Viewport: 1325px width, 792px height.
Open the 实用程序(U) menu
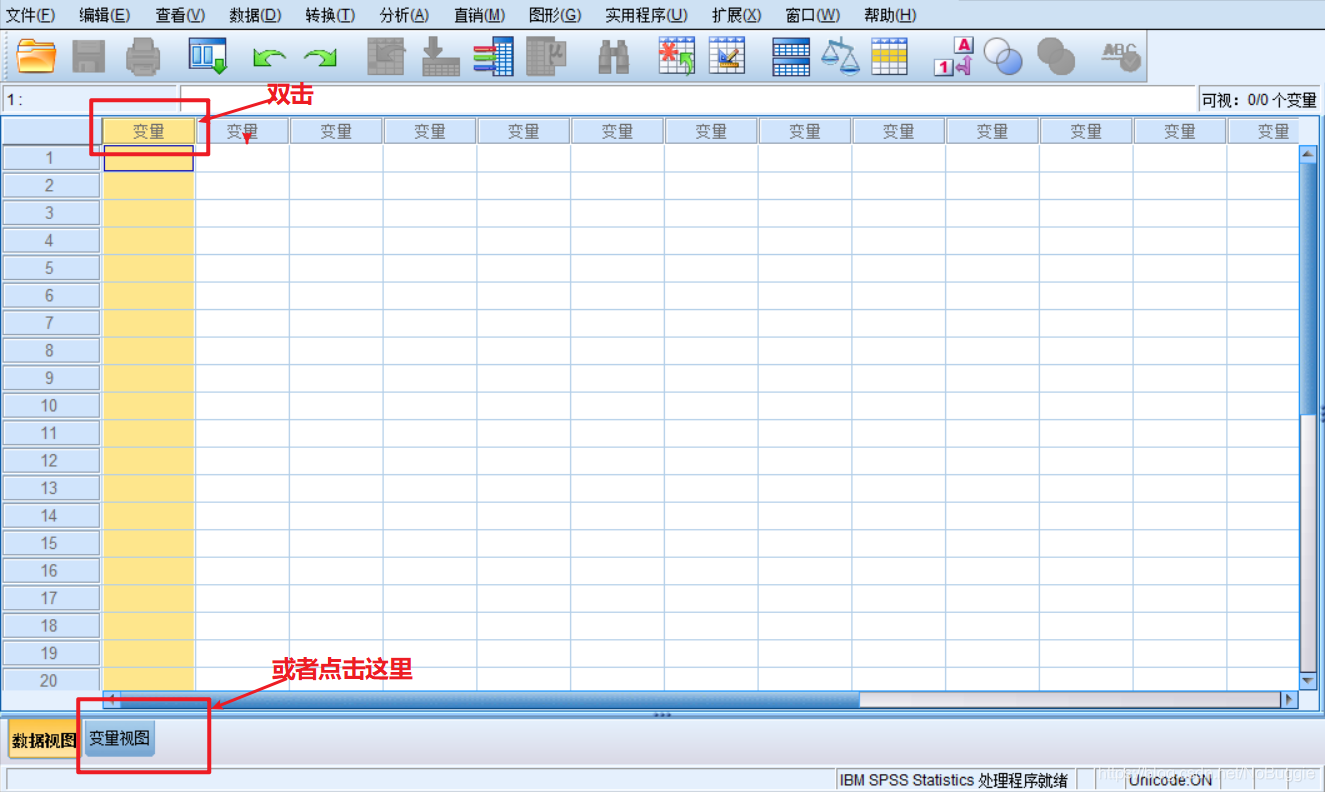pyautogui.click(x=646, y=15)
